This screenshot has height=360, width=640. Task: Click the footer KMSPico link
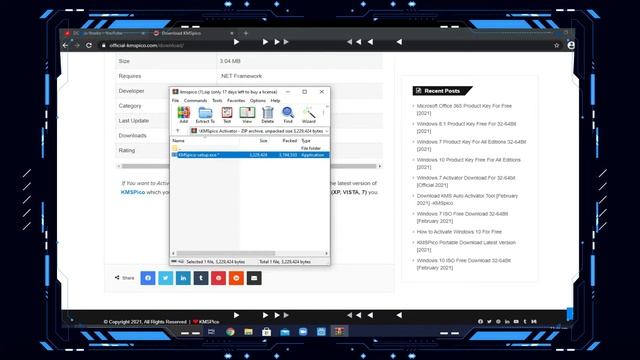(209, 322)
